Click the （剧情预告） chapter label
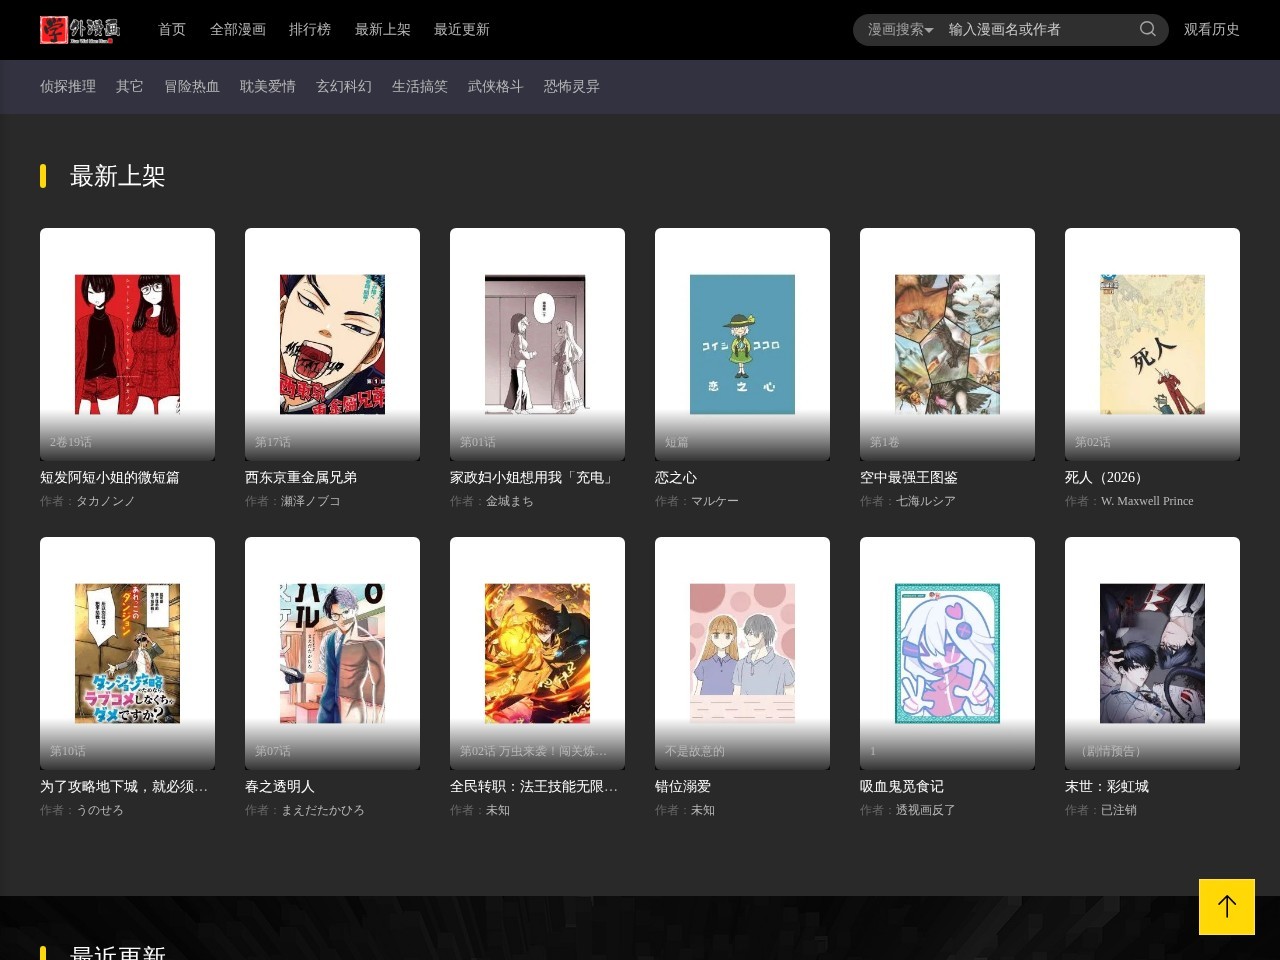 coord(1111,751)
